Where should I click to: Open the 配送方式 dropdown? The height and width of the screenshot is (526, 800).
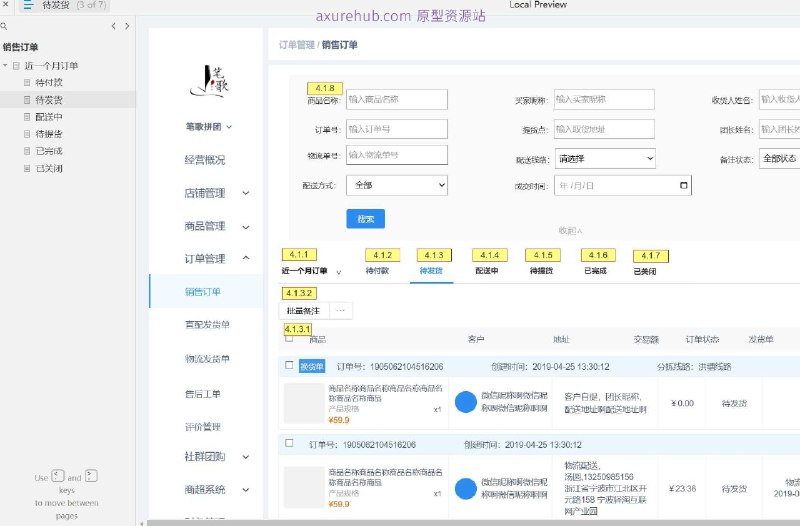point(396,185)
